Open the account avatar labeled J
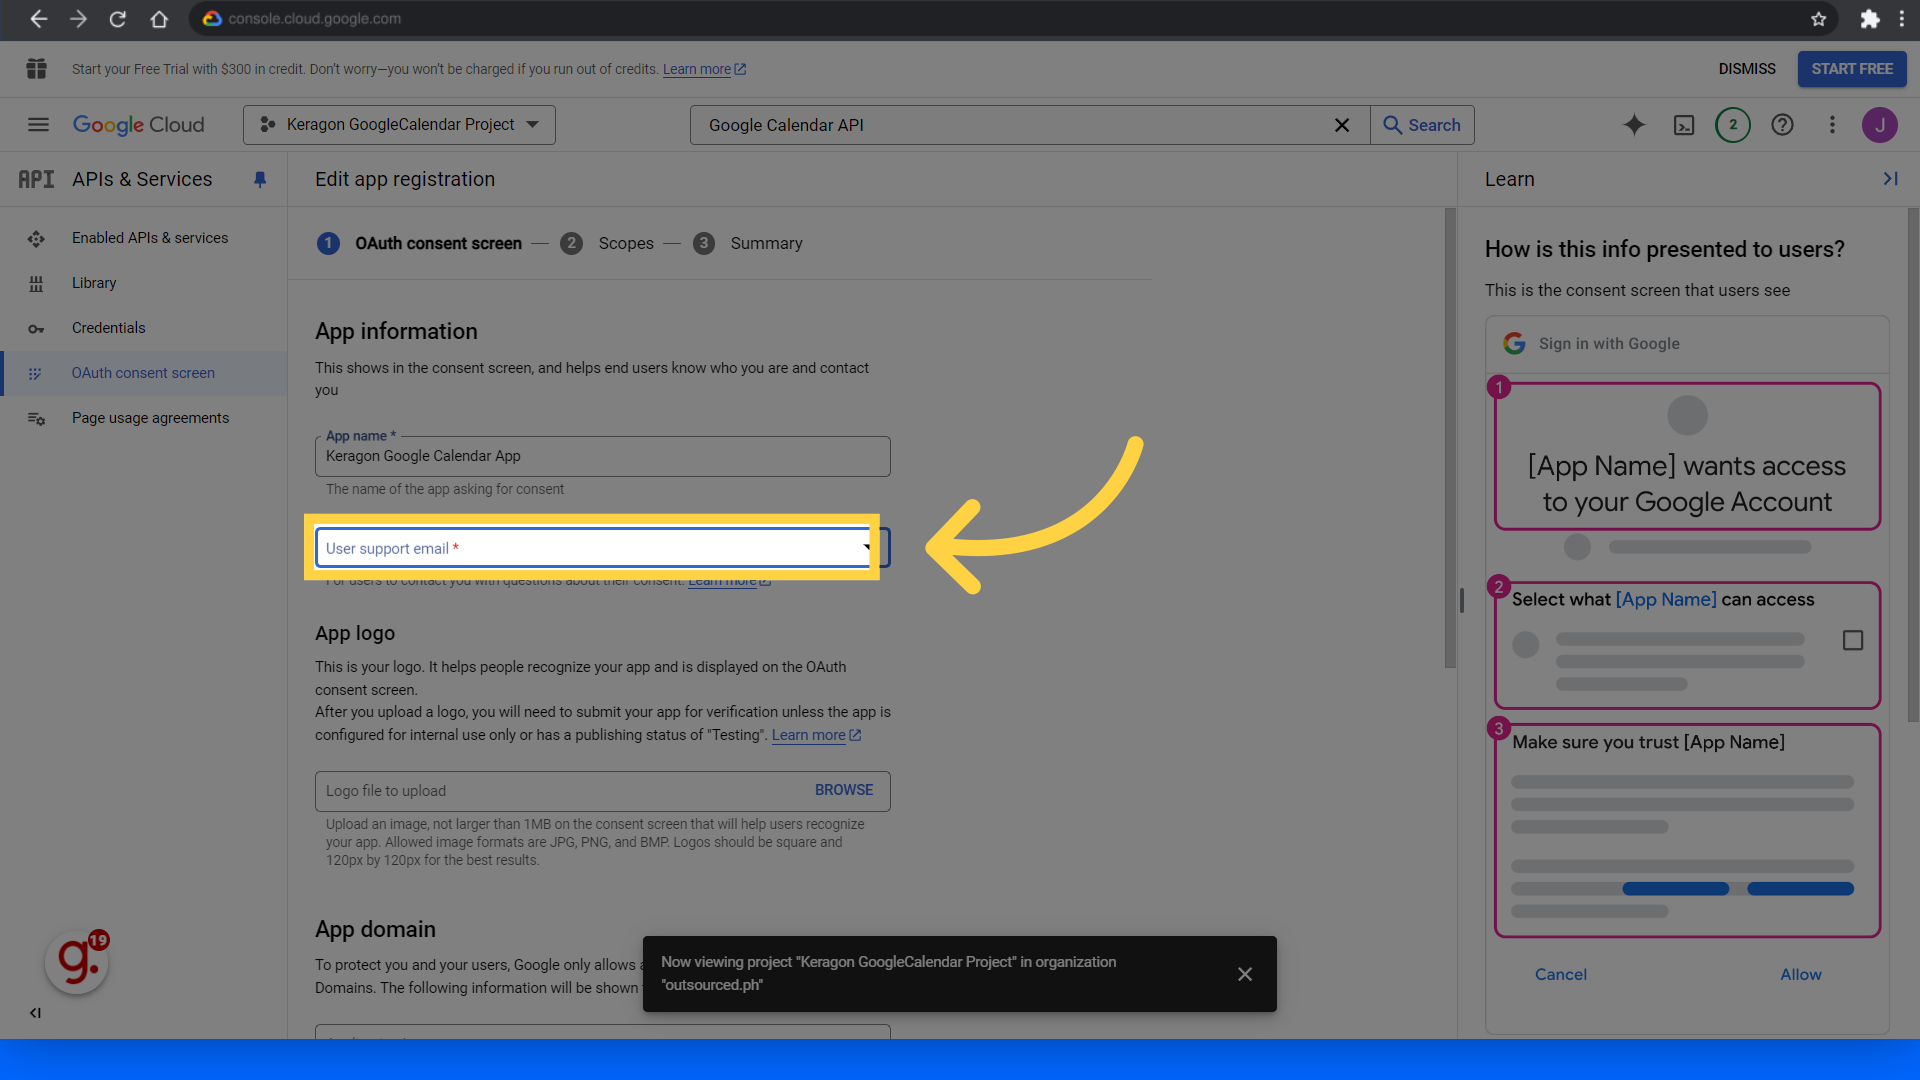Image resolution: width=1920 pixels, height=1080 pixels. click(1880, 125)
